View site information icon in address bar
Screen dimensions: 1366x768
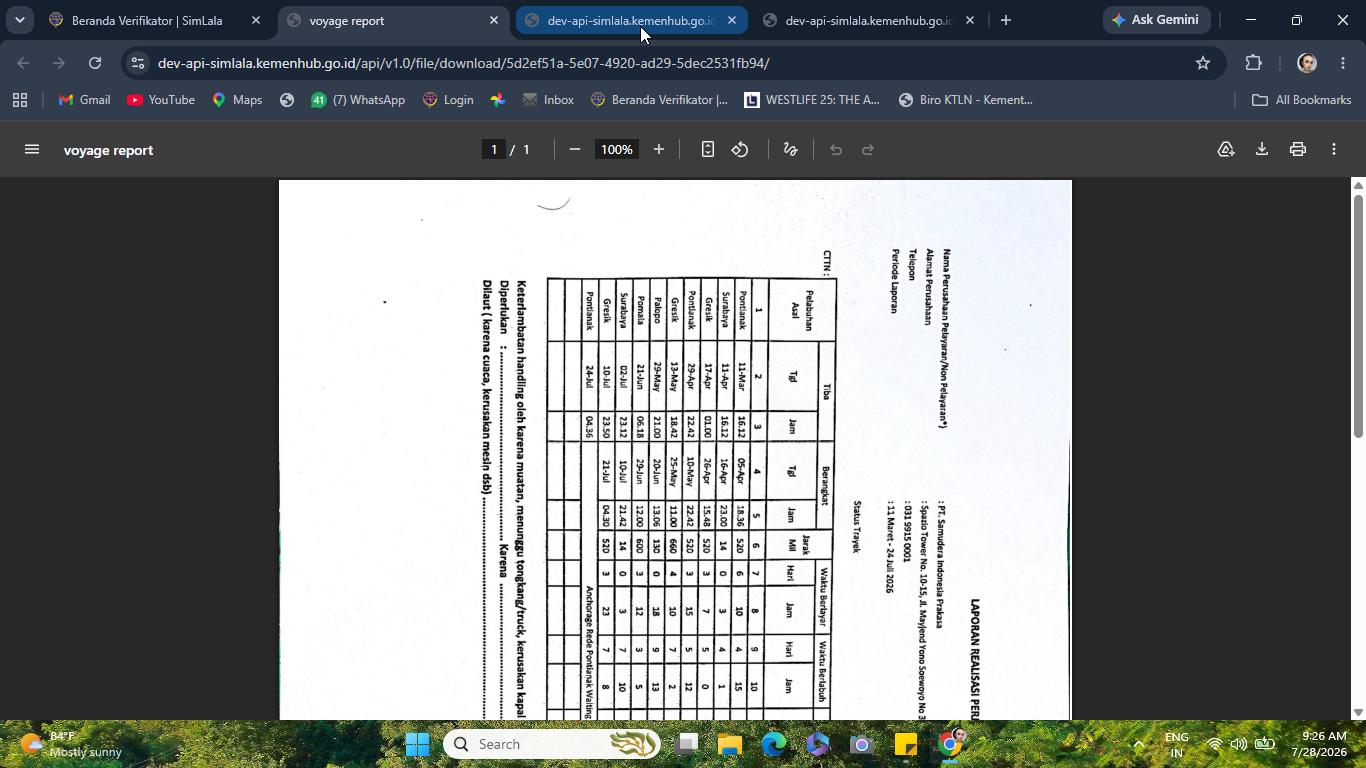click(x=138, y=63)
